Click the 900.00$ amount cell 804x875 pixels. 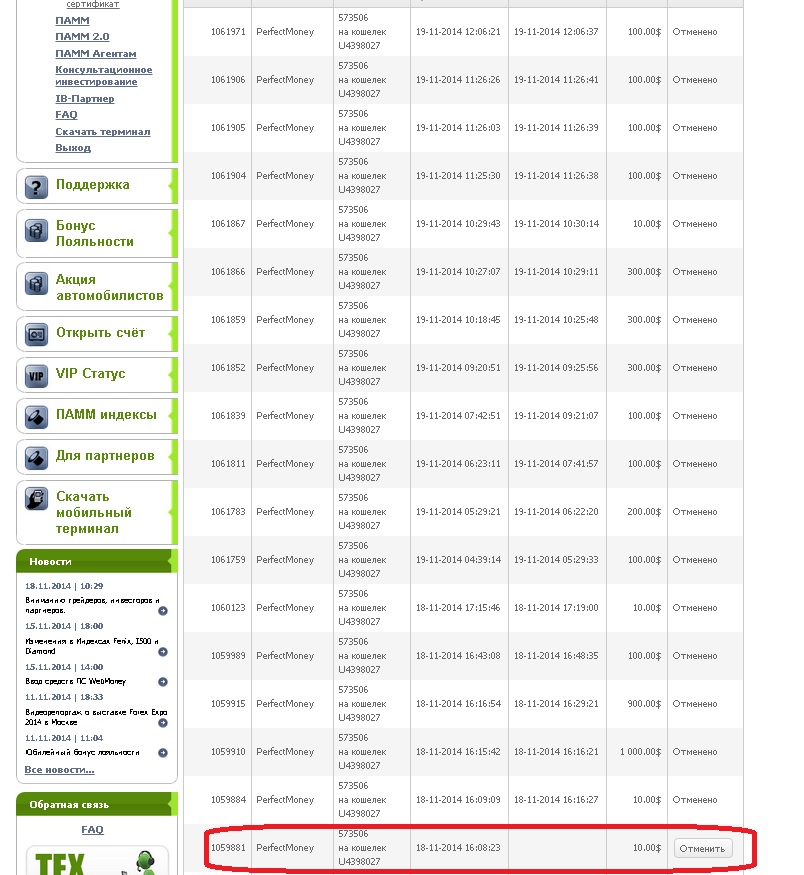644,704
